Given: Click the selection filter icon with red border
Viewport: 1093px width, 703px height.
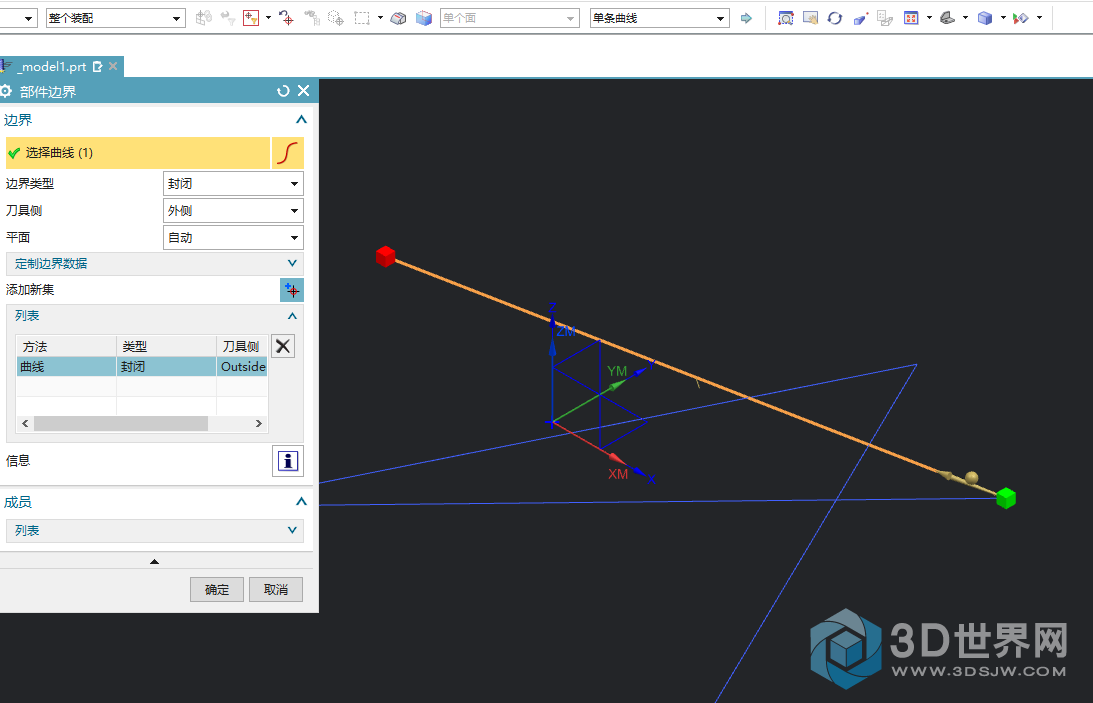Looking at the screenshot, I should [x=251, y=18].
